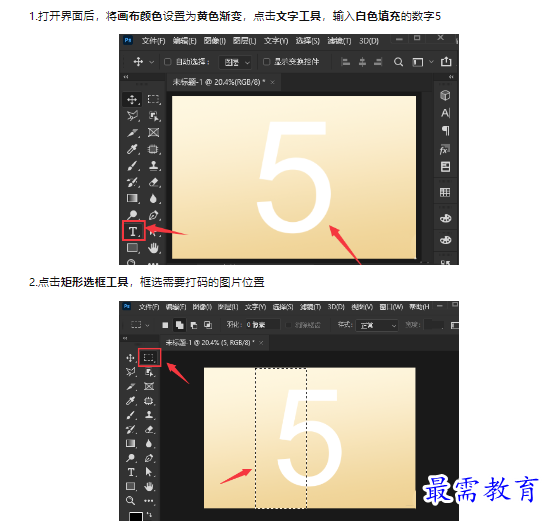Expand the workspace switcher chevron in step 1
Viewport: 547px width, 521px height.
[x=431, y=62]
